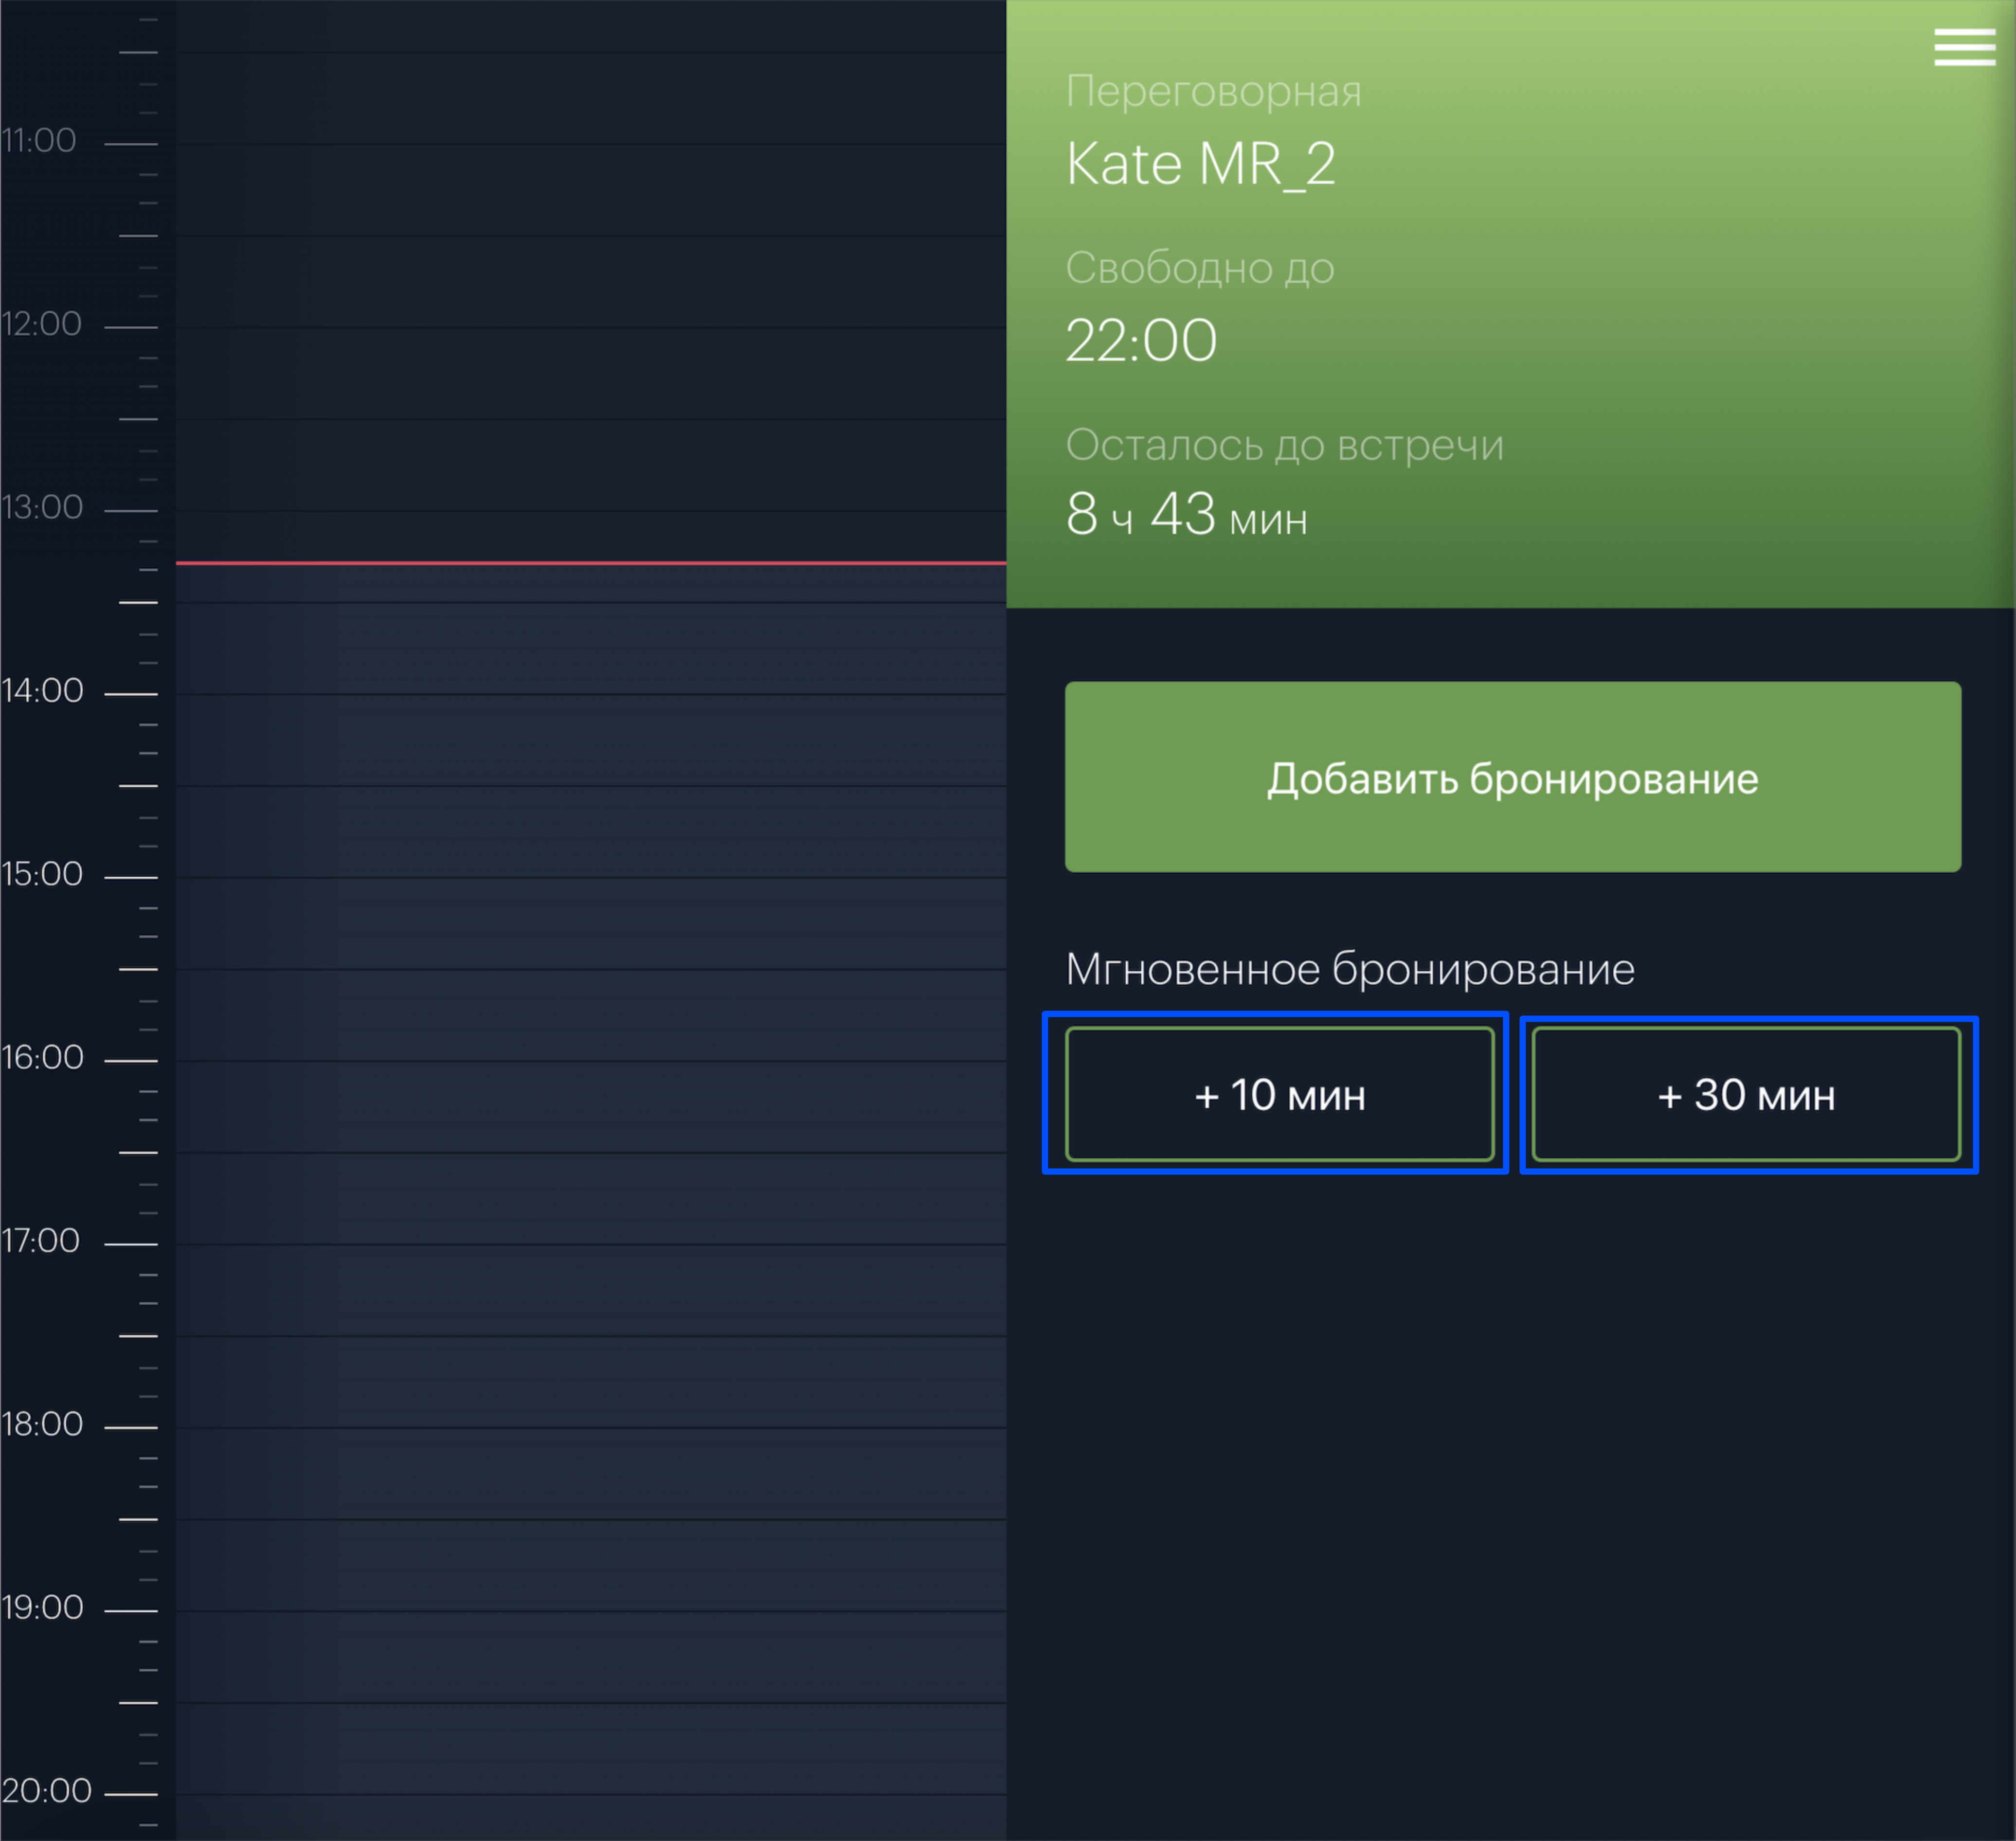This screenshot has height=1841, width=2016.
Task: Click the Переговорная label
Action: tap(1213, 92)
